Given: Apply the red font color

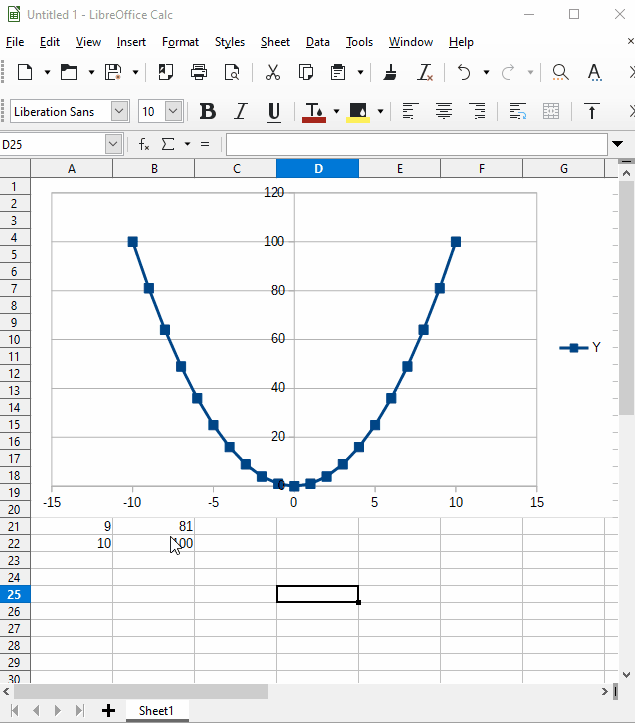Looking at the screenshot, I should click(x=314, y=112).
